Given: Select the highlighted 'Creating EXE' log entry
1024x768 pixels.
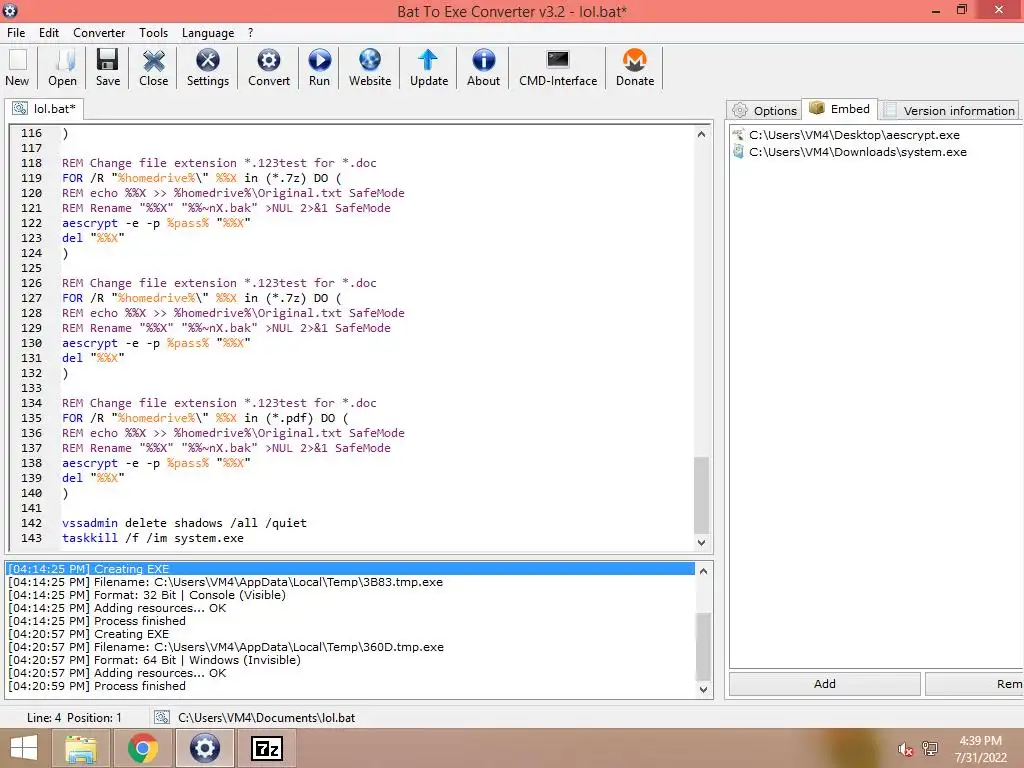Looking at the screenshot, I should 351,569.
